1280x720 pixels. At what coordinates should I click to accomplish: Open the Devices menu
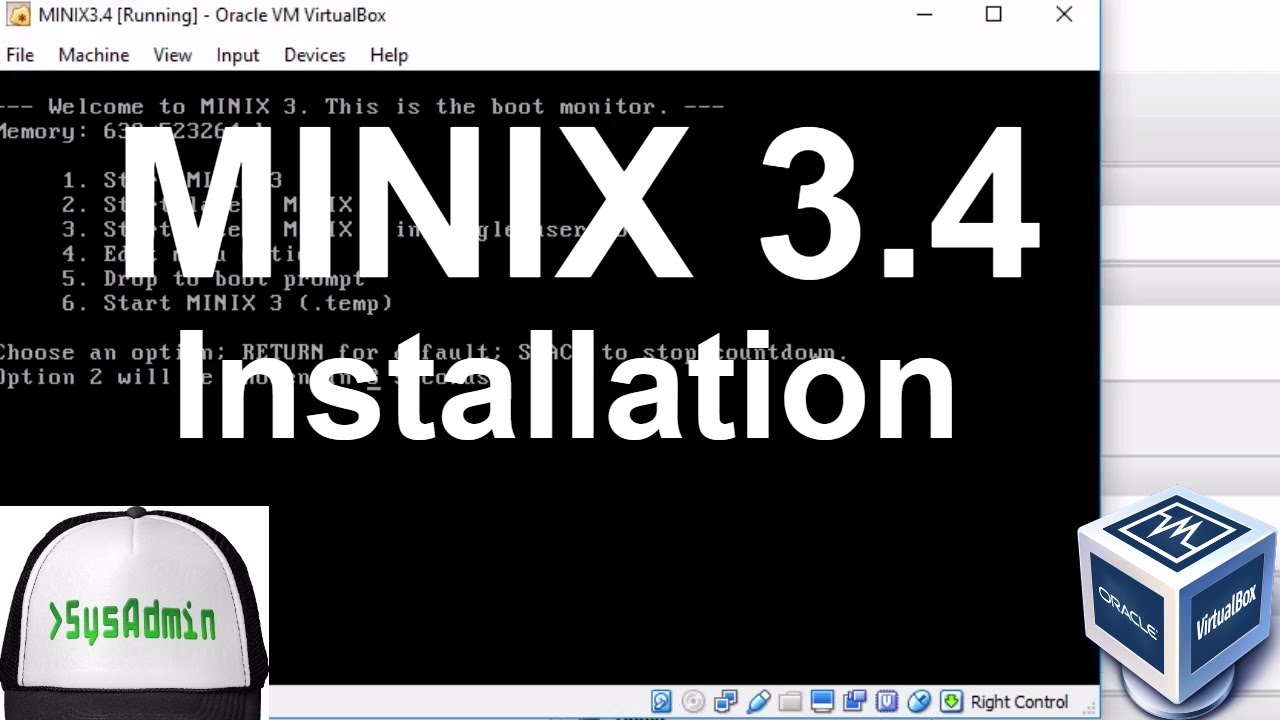(x=314, y=55)
